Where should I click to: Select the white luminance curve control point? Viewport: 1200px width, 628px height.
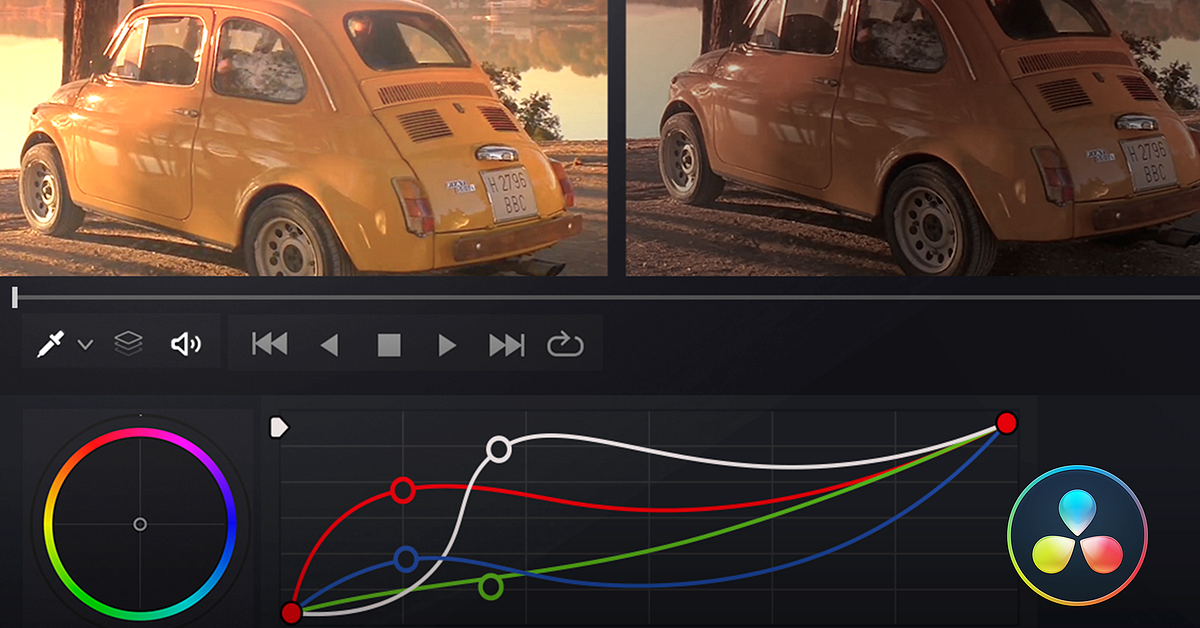[x=500, y=449]
